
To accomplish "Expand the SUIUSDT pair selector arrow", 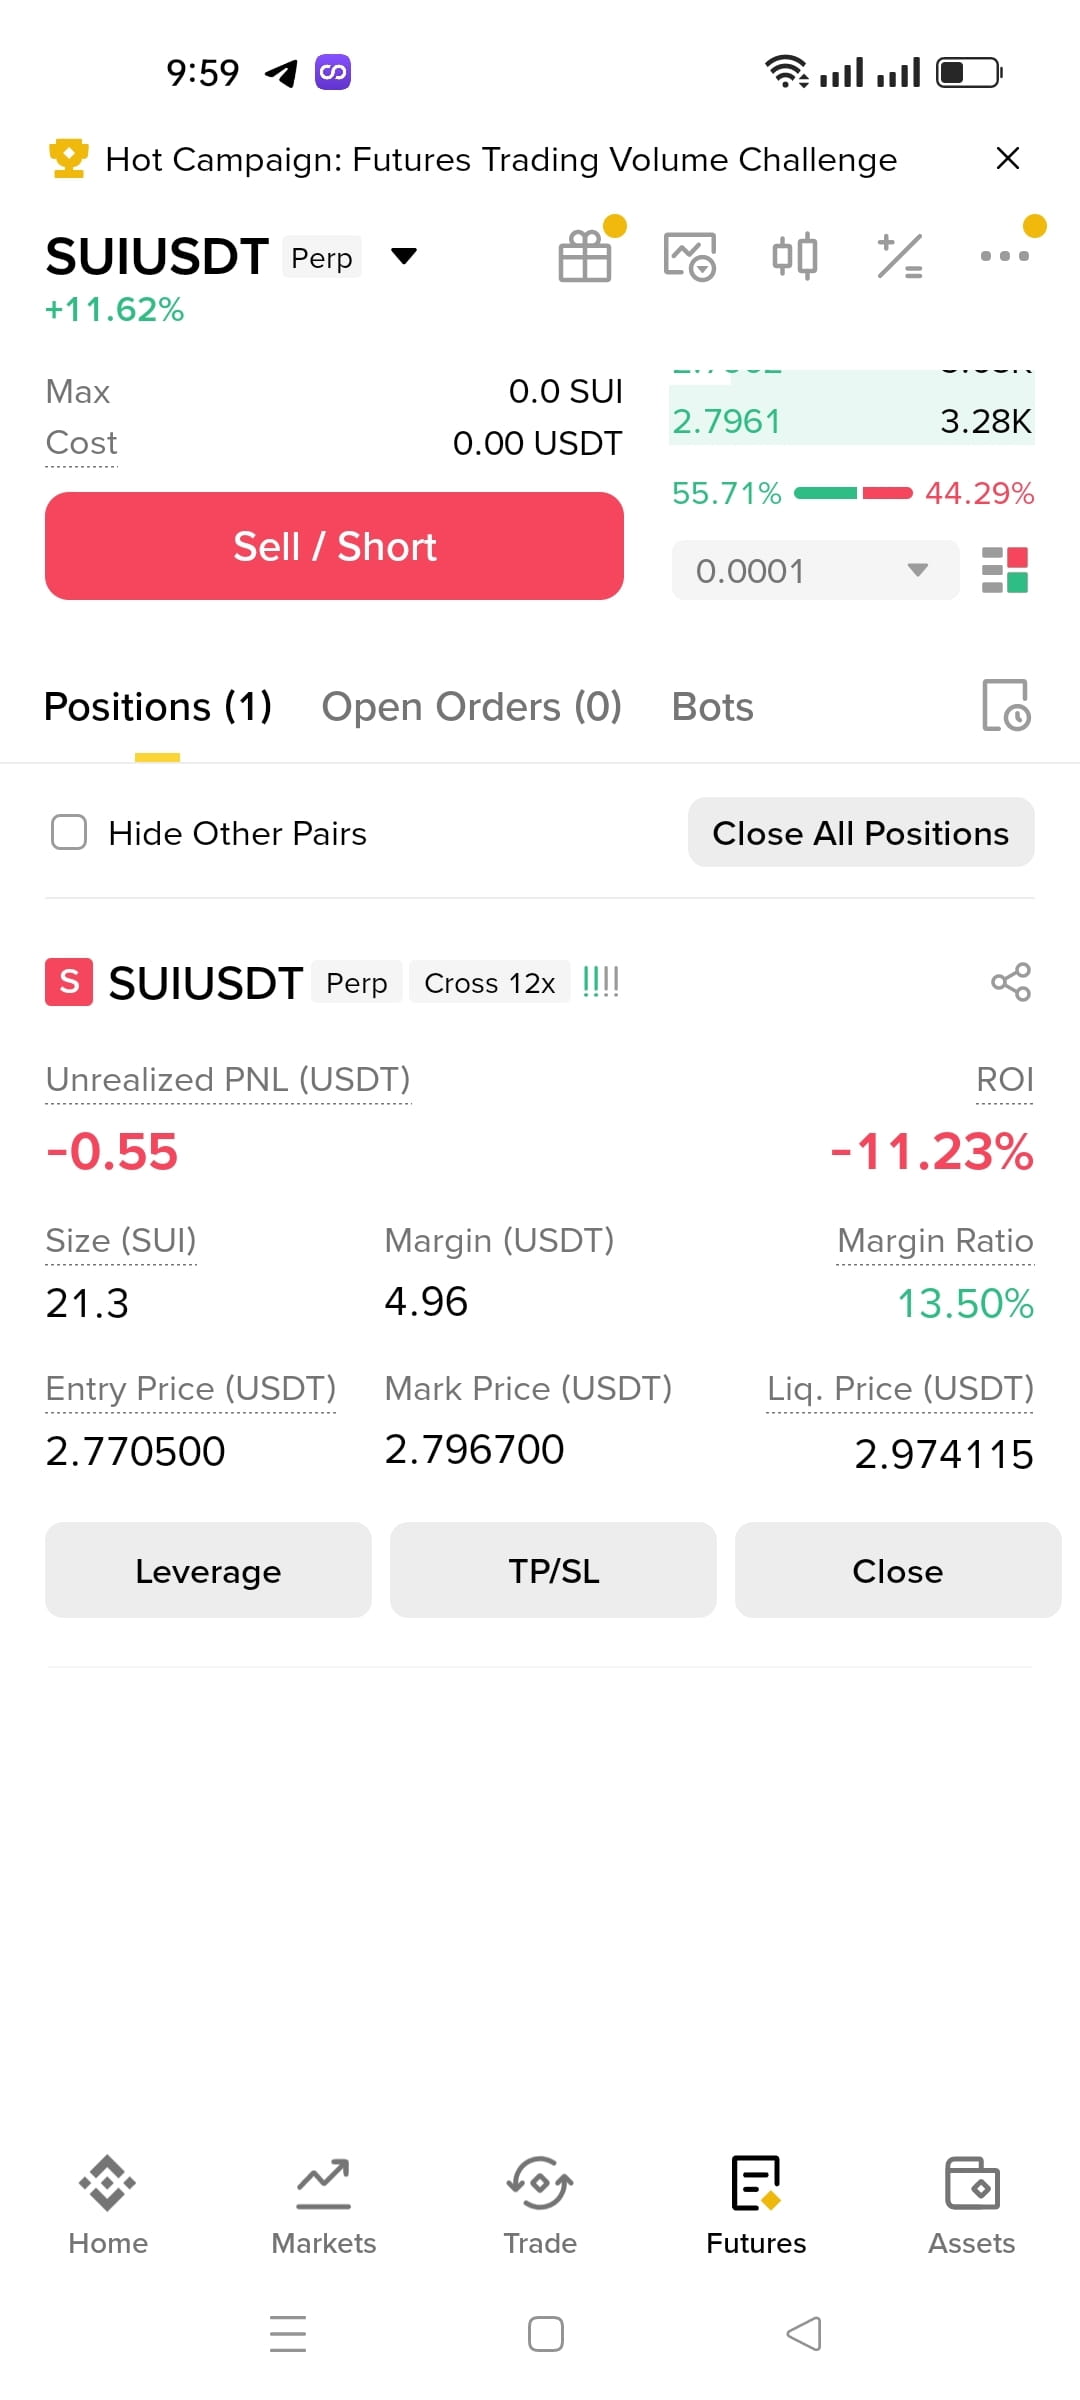I will coord(404,256).
